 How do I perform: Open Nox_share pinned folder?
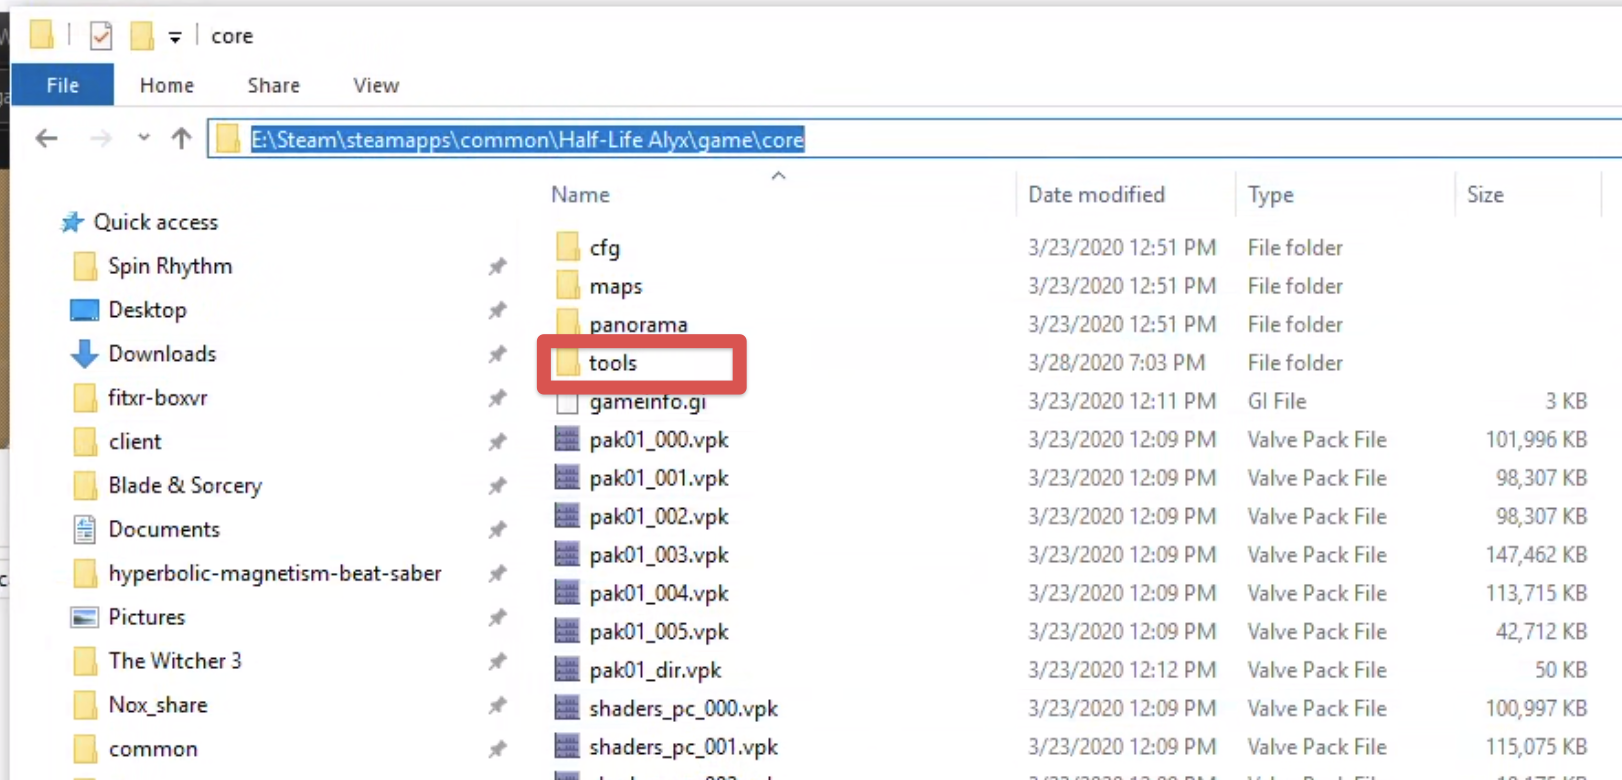pyautogui.click(x=157, y=705)
